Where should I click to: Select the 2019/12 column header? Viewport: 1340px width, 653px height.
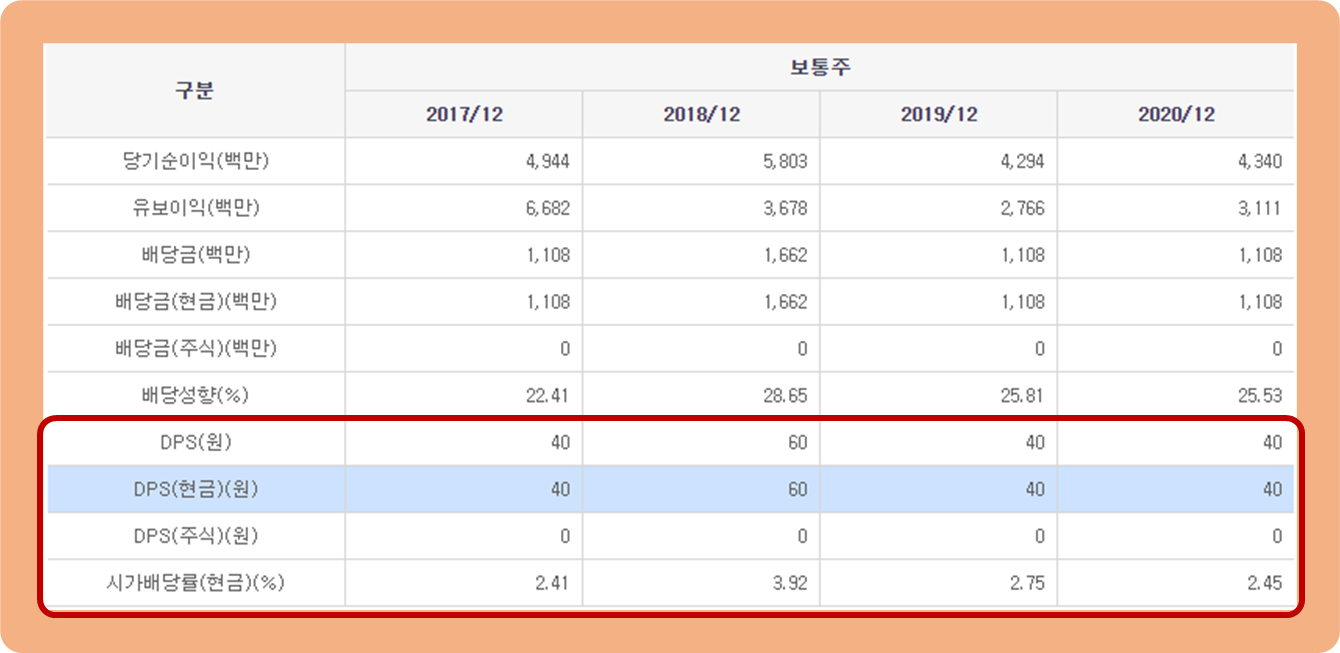938,114
